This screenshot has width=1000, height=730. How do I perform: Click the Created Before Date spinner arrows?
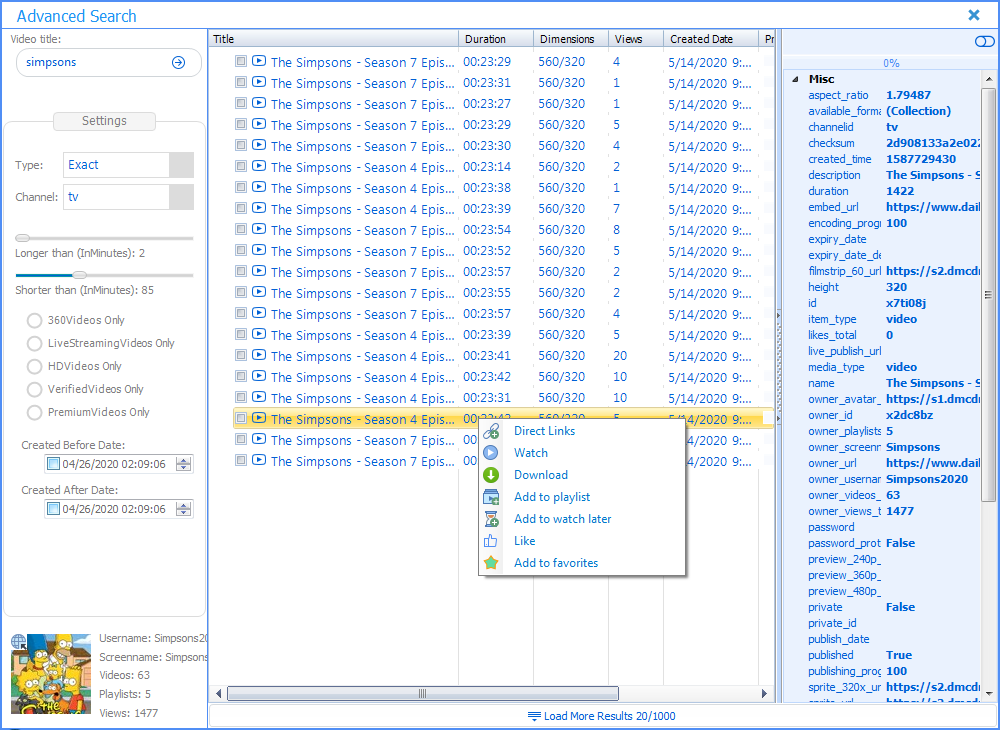(x=184, y=464)
